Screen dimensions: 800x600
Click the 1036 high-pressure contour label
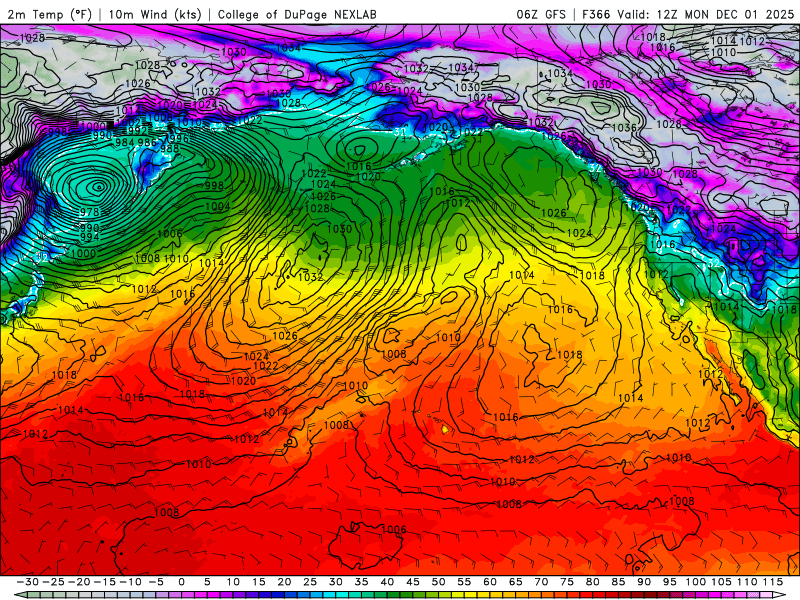coord(624,128)
